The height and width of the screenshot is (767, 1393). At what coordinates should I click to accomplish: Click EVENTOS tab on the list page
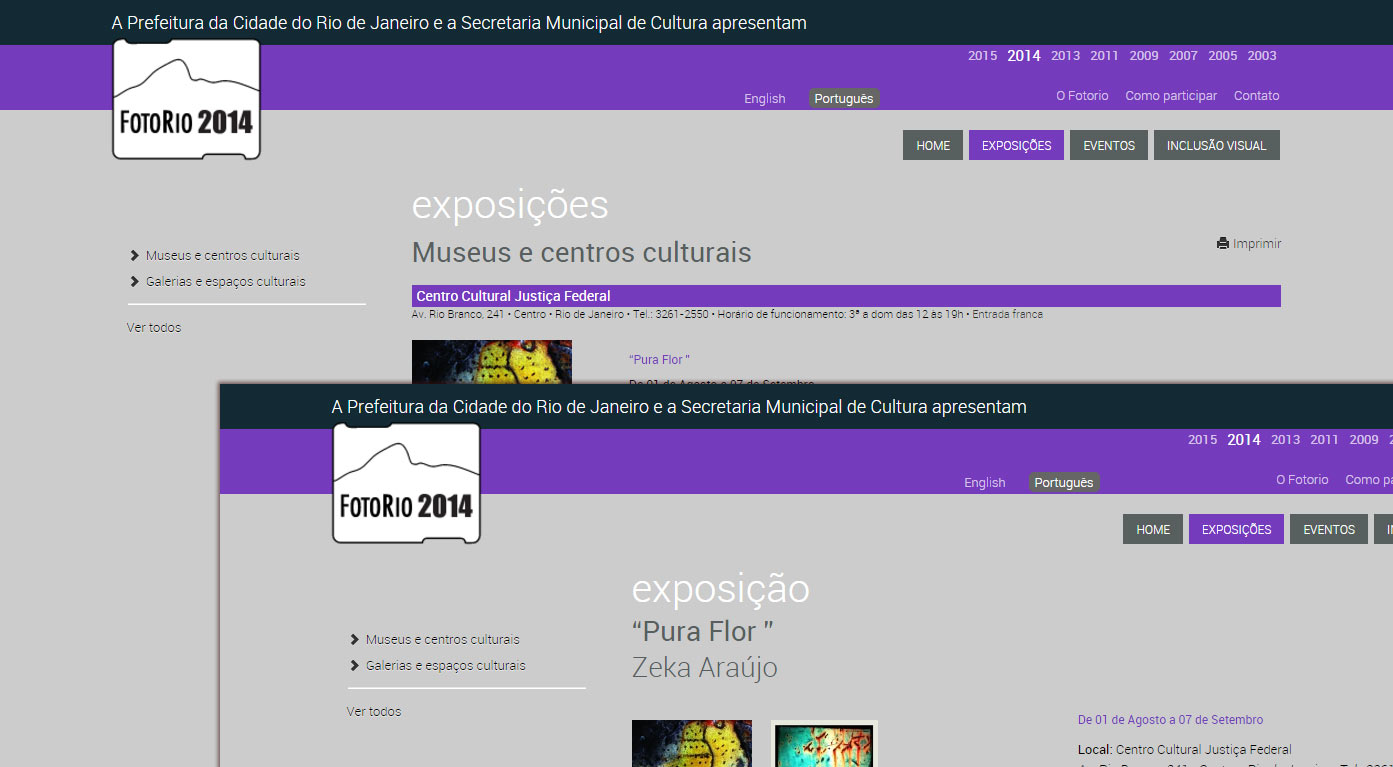click(1109, 145)
